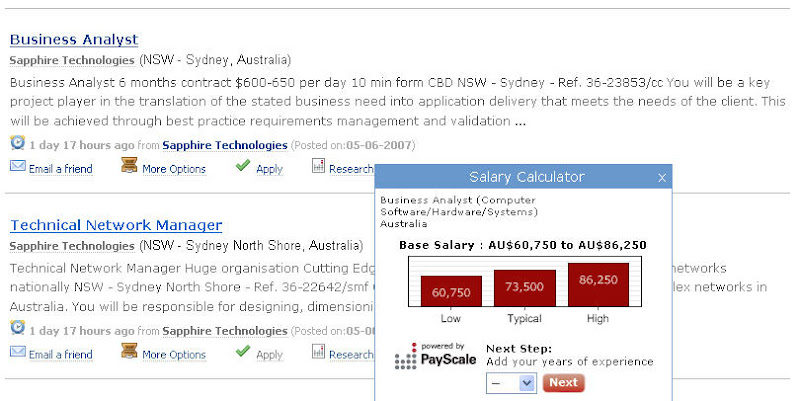Click Sapphire Technologies below Business Analyst title
The height and width of the screenshot is (401, 800).
coord(72,60)
